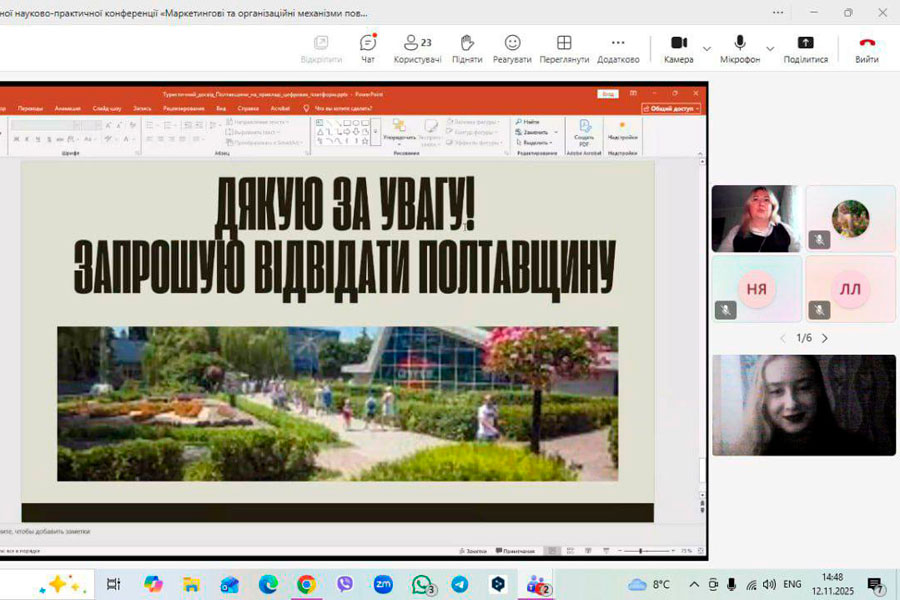
Task: Open the Додатково more options menu
Action: click(x=618, y=48)
